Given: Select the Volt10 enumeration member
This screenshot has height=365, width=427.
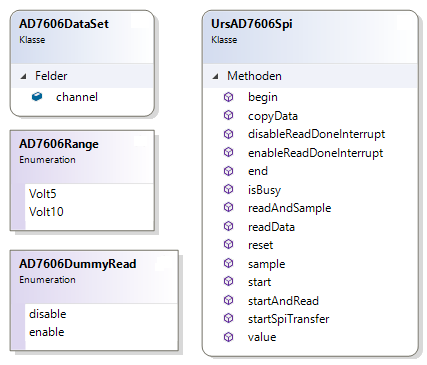Looking at the screenshot, I should (x=46, y=212).
